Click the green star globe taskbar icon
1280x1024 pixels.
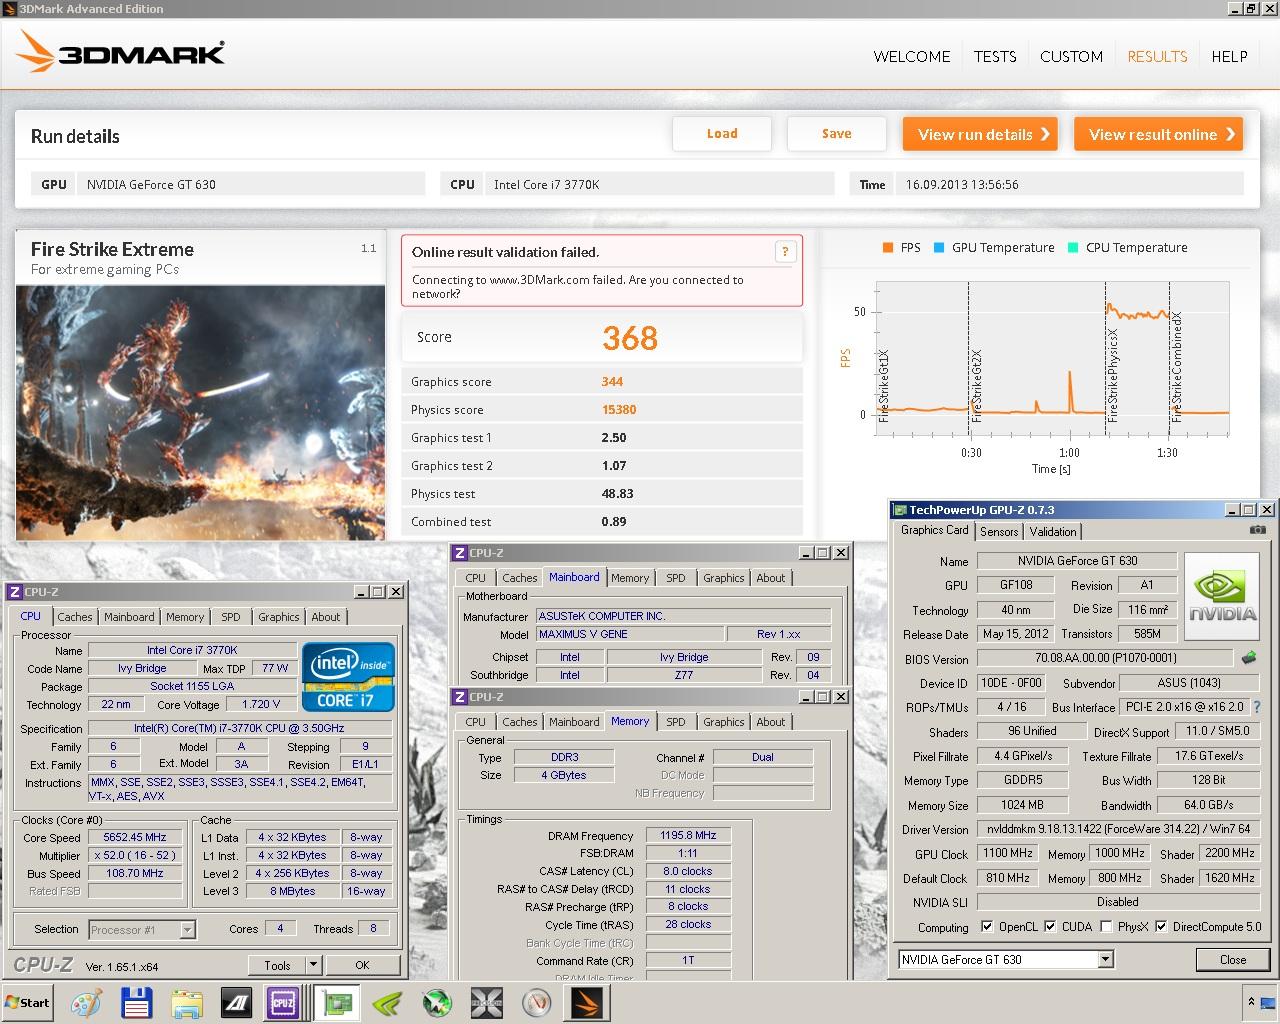pos(437,1003)
